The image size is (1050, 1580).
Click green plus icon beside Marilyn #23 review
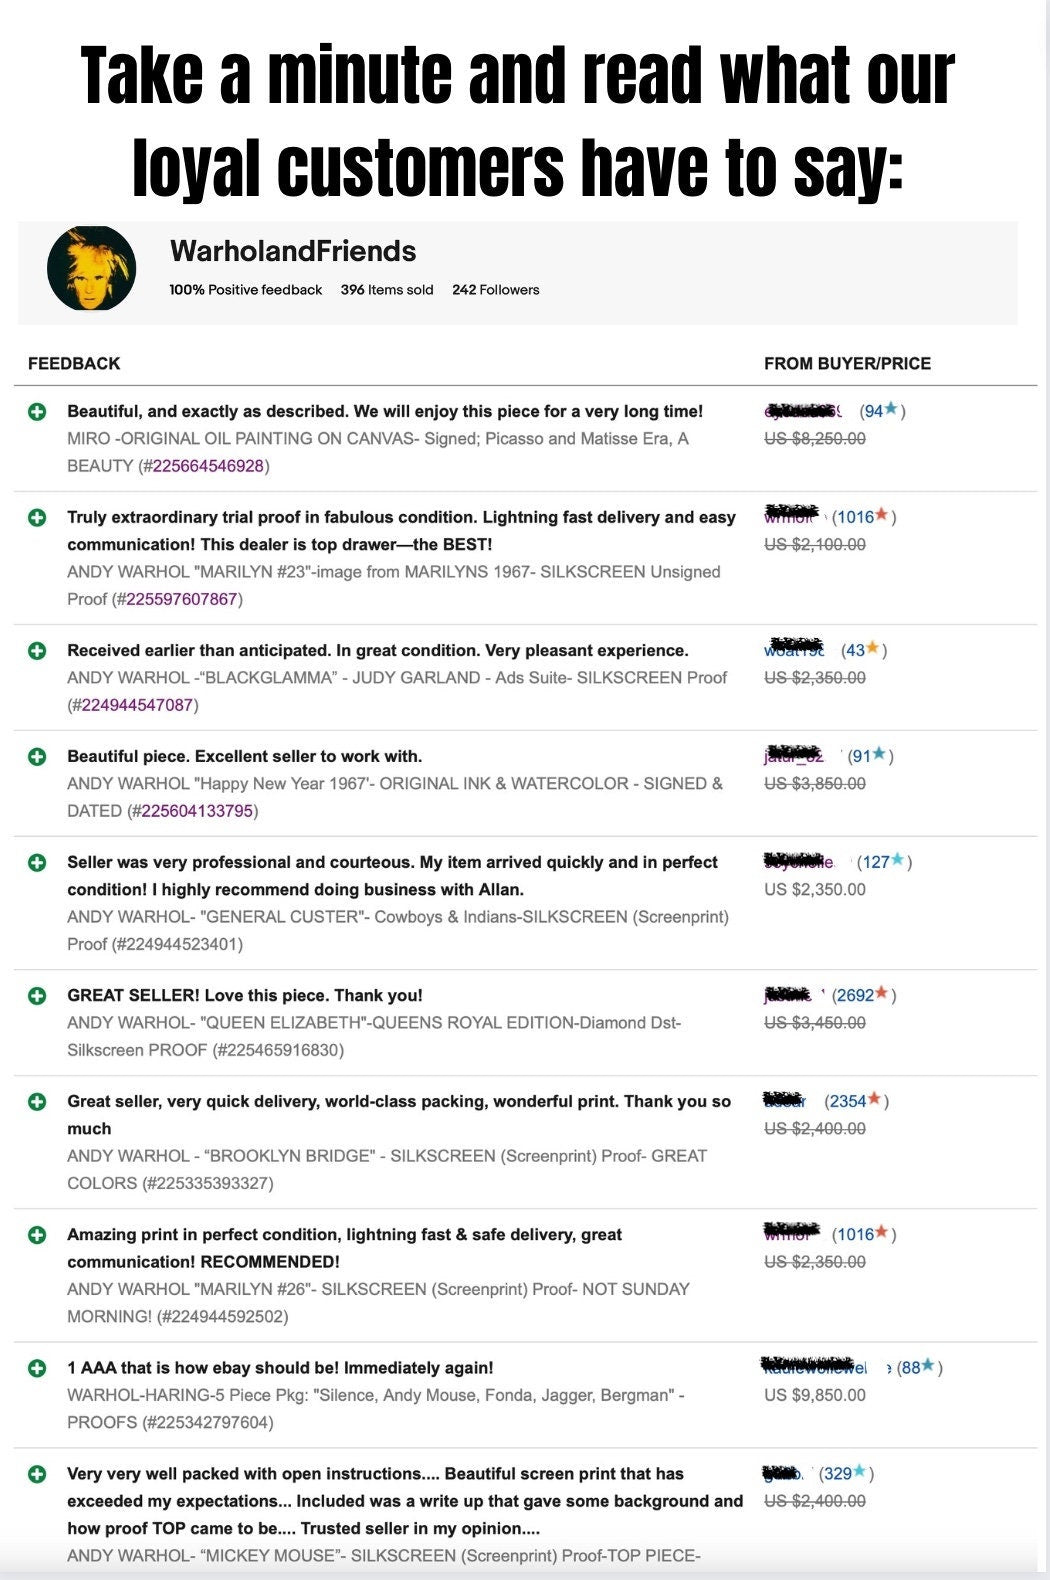pos(40,518)
